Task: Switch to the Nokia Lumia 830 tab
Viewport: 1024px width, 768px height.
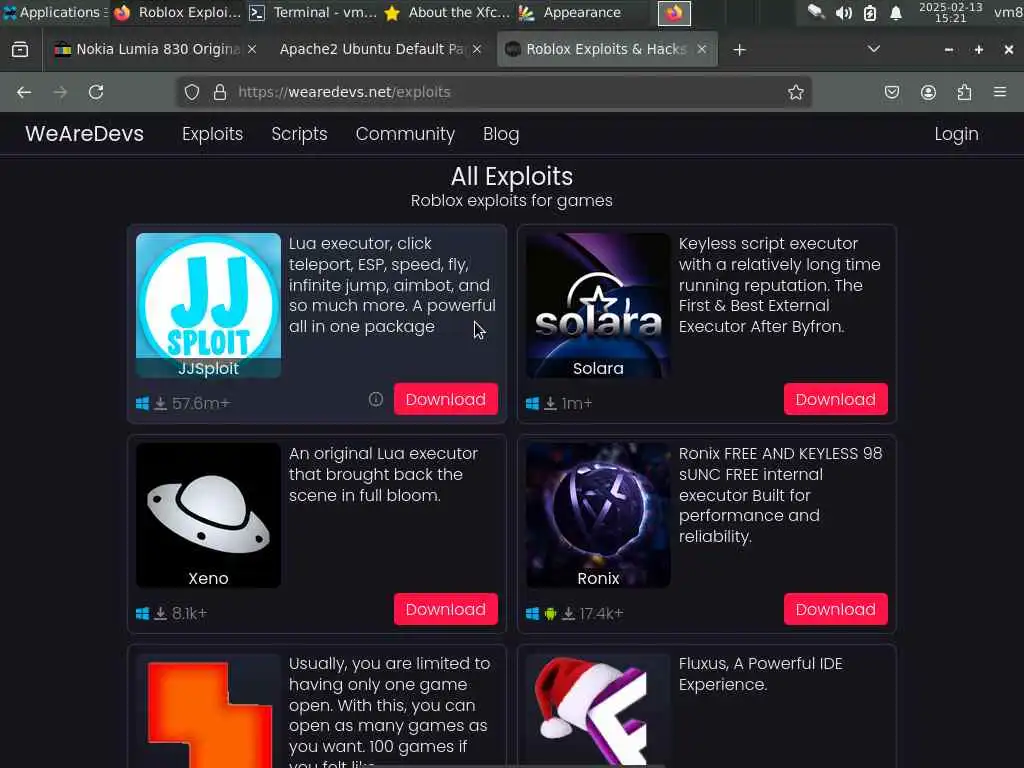Action: 157,49
